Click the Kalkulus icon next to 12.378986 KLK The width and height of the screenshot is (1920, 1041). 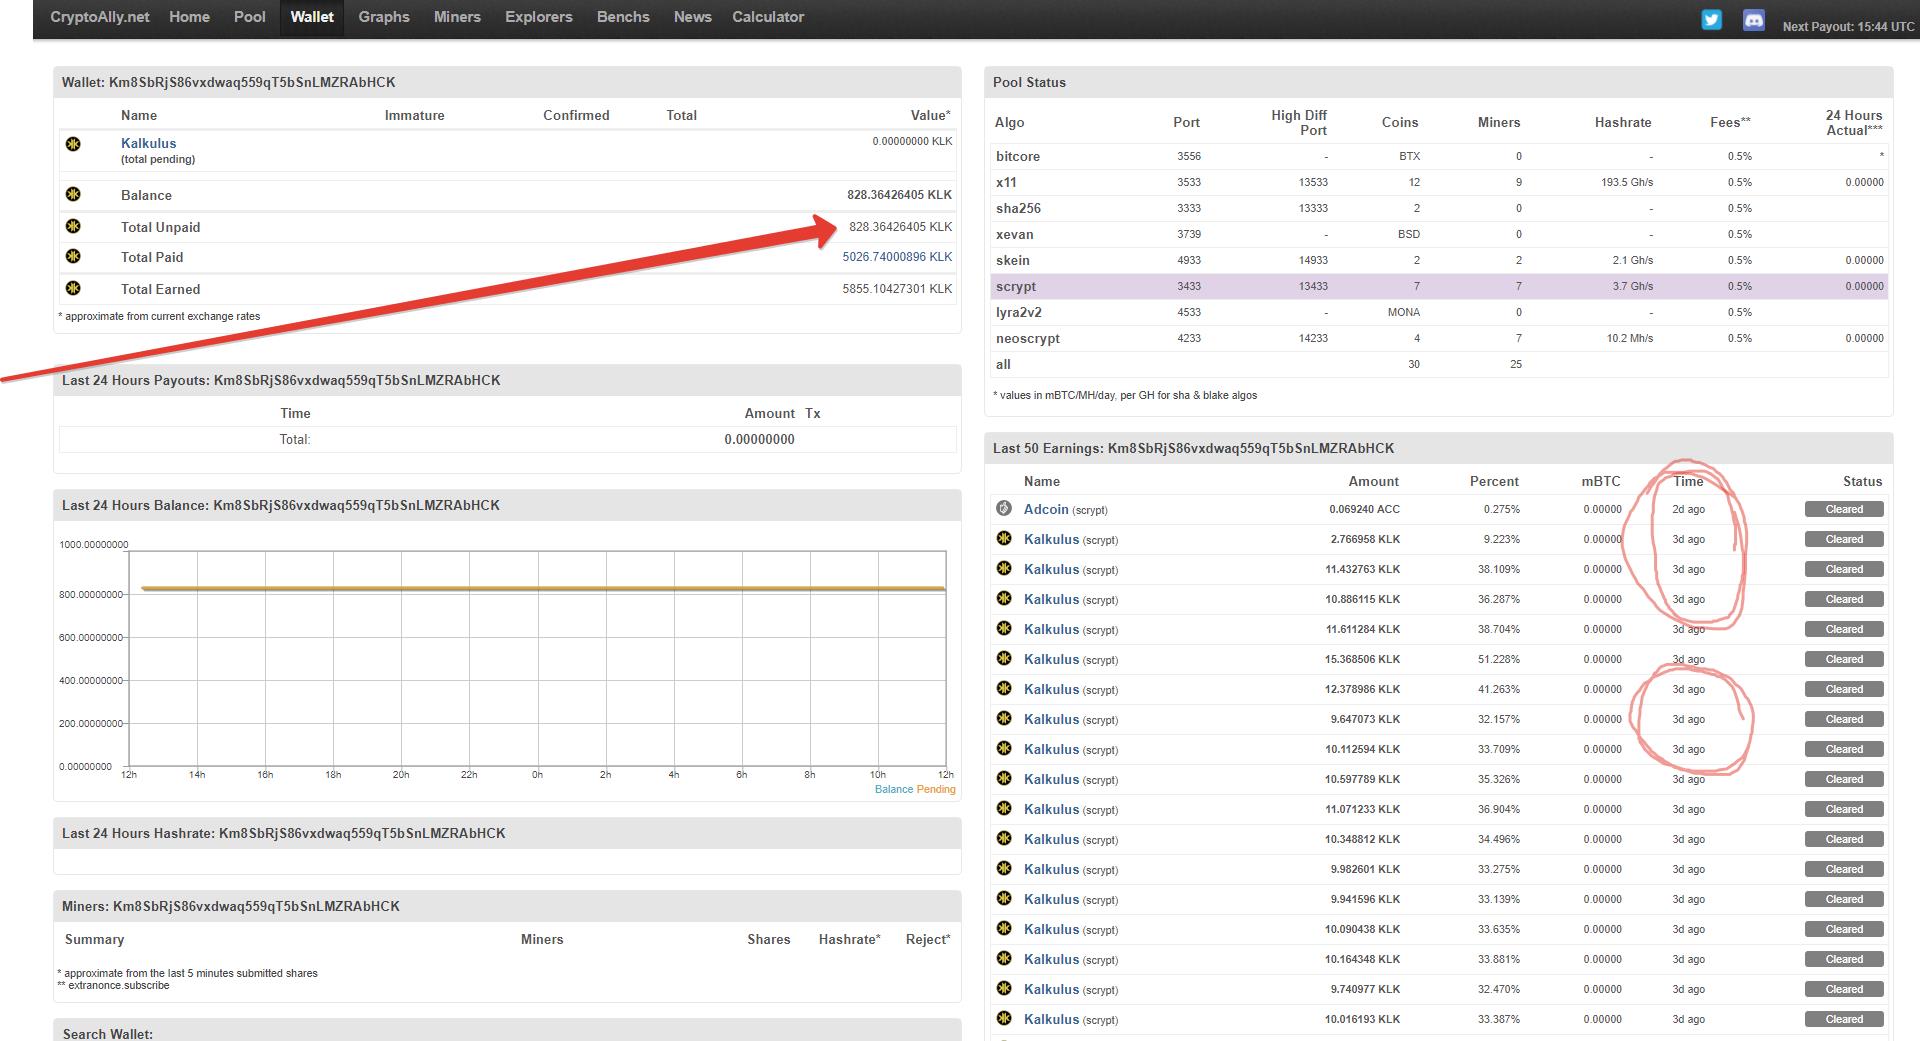(1004, 688)
